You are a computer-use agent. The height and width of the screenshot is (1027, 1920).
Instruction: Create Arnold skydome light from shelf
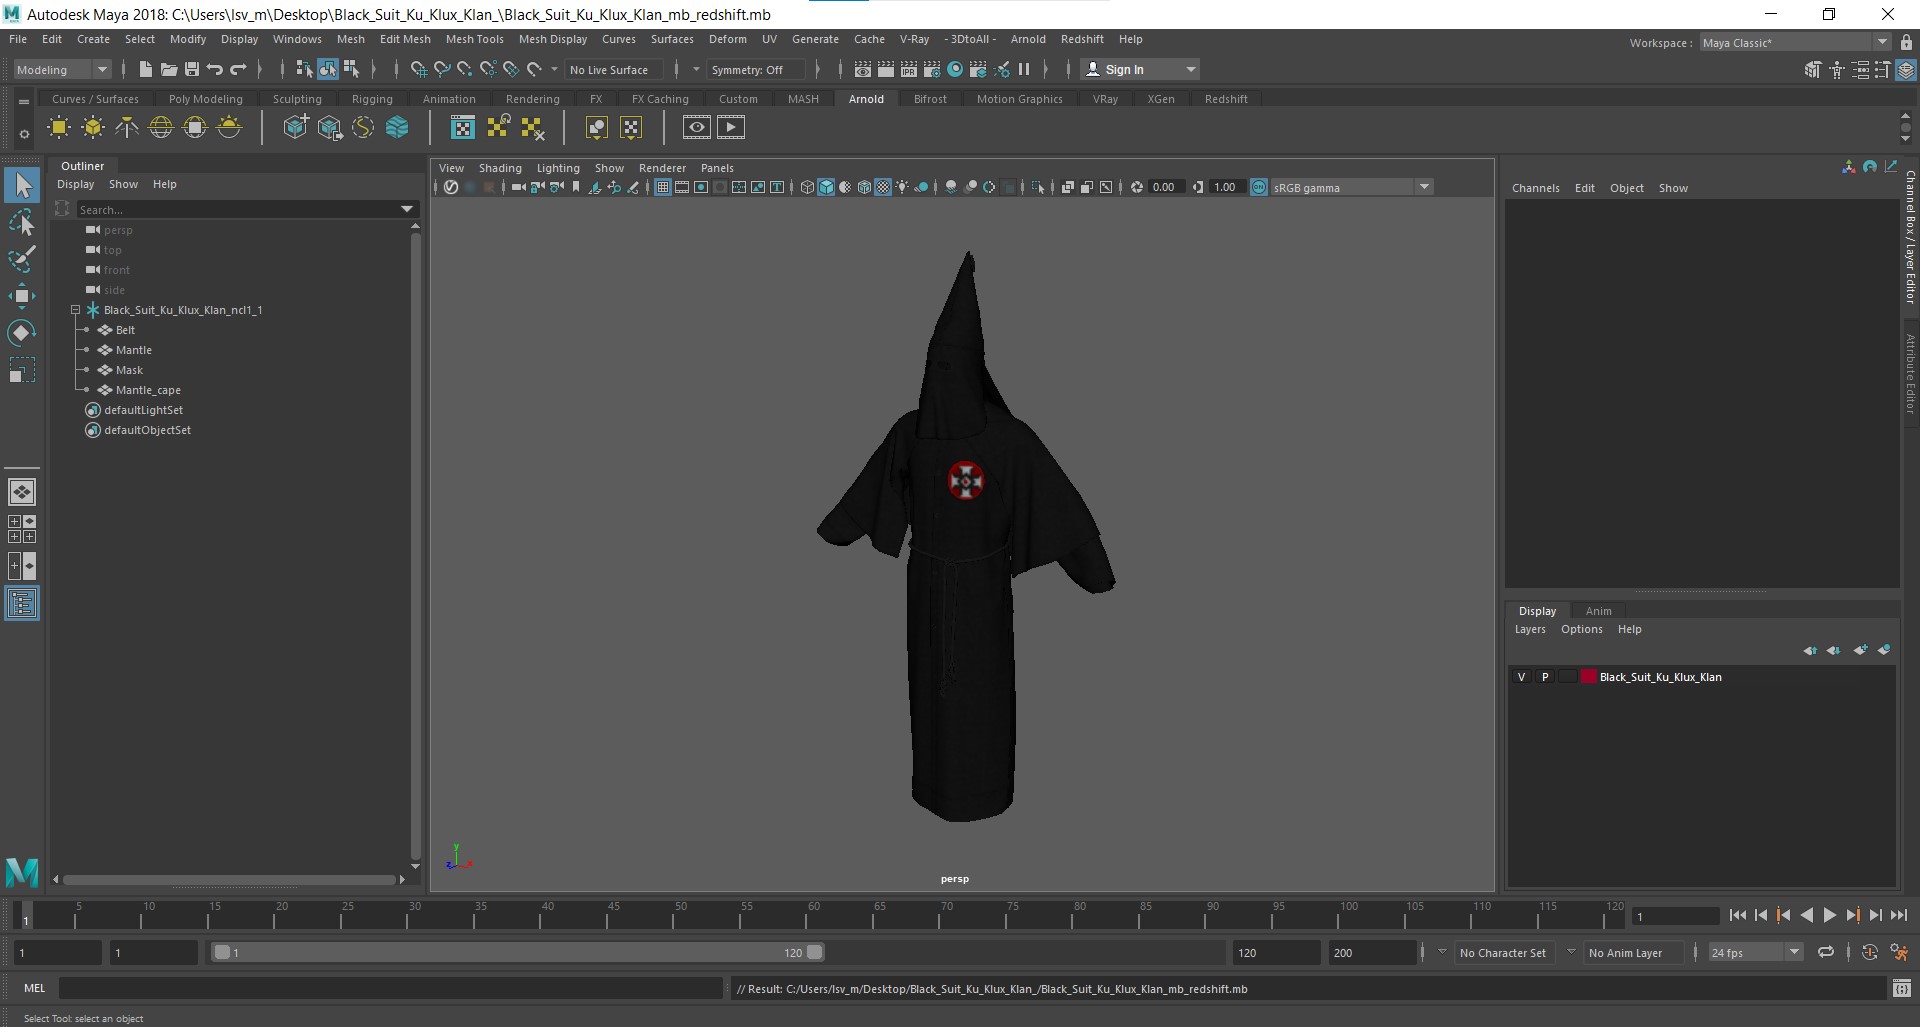click(x=161, y=127)
